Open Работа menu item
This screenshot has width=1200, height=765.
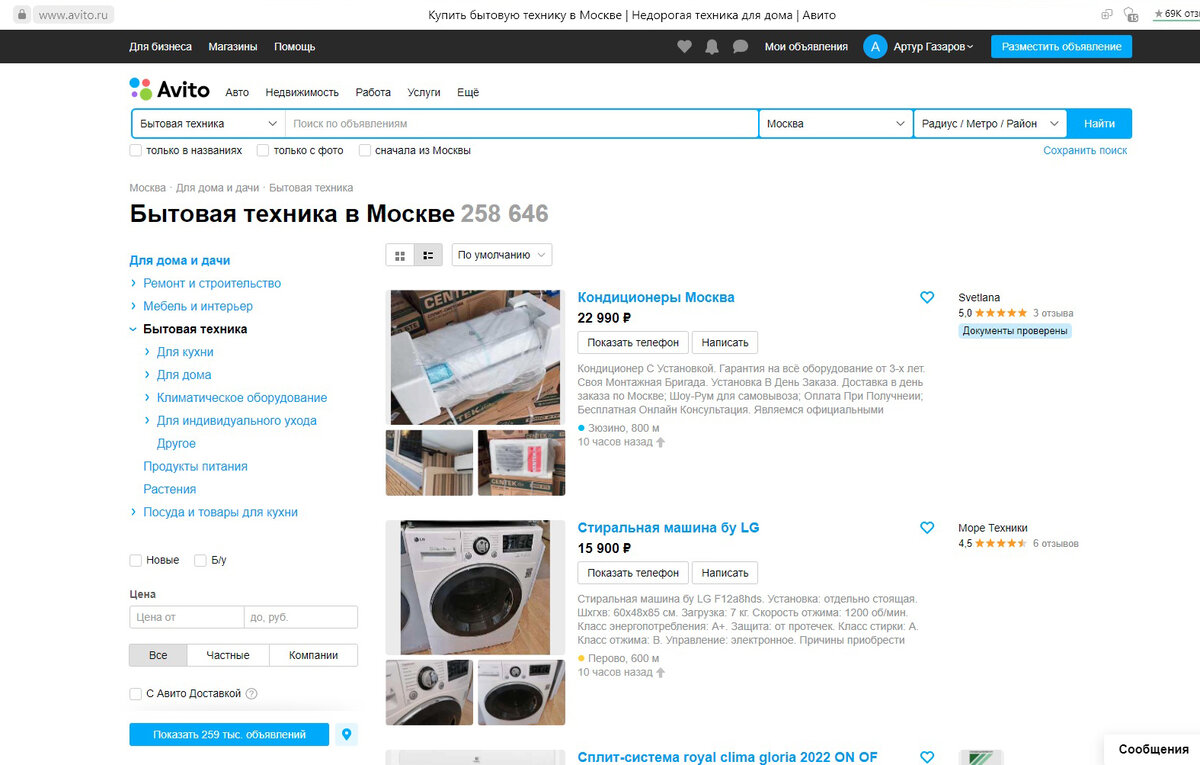373,92
